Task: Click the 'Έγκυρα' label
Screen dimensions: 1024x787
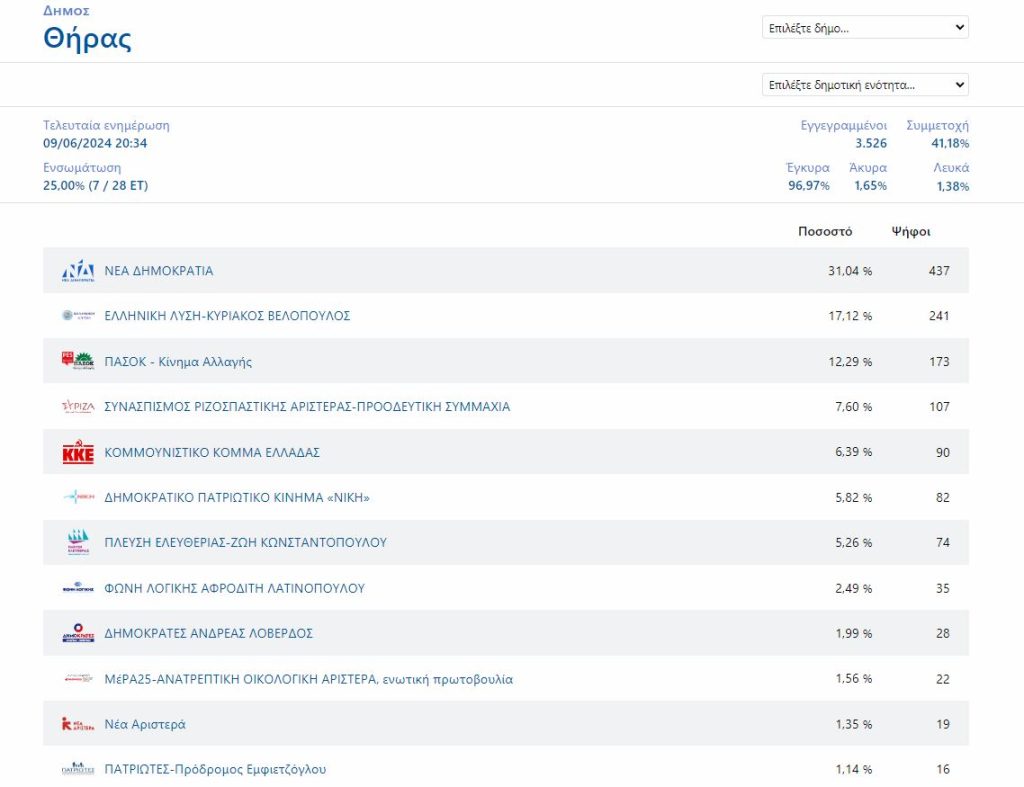Action: (808, 168)
